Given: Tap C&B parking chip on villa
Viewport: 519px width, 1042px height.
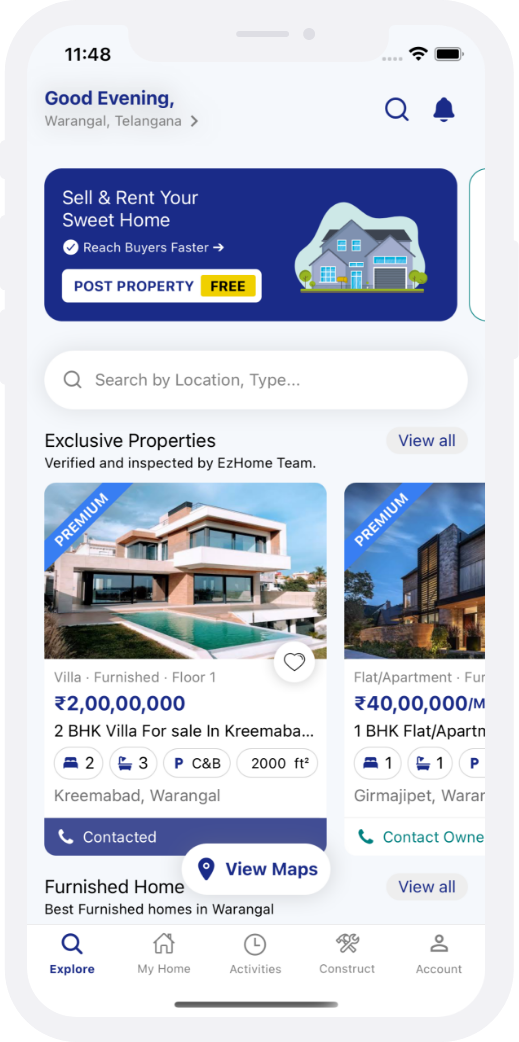Looking at the screenshot, I should coord(197,764).
